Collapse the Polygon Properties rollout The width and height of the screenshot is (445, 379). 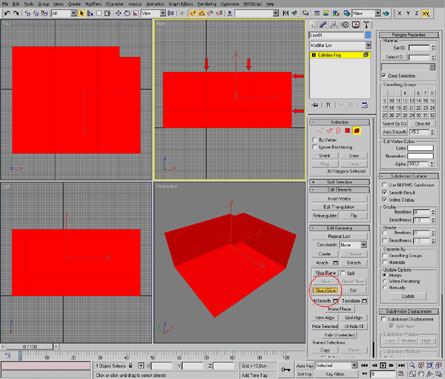[409, 35]
